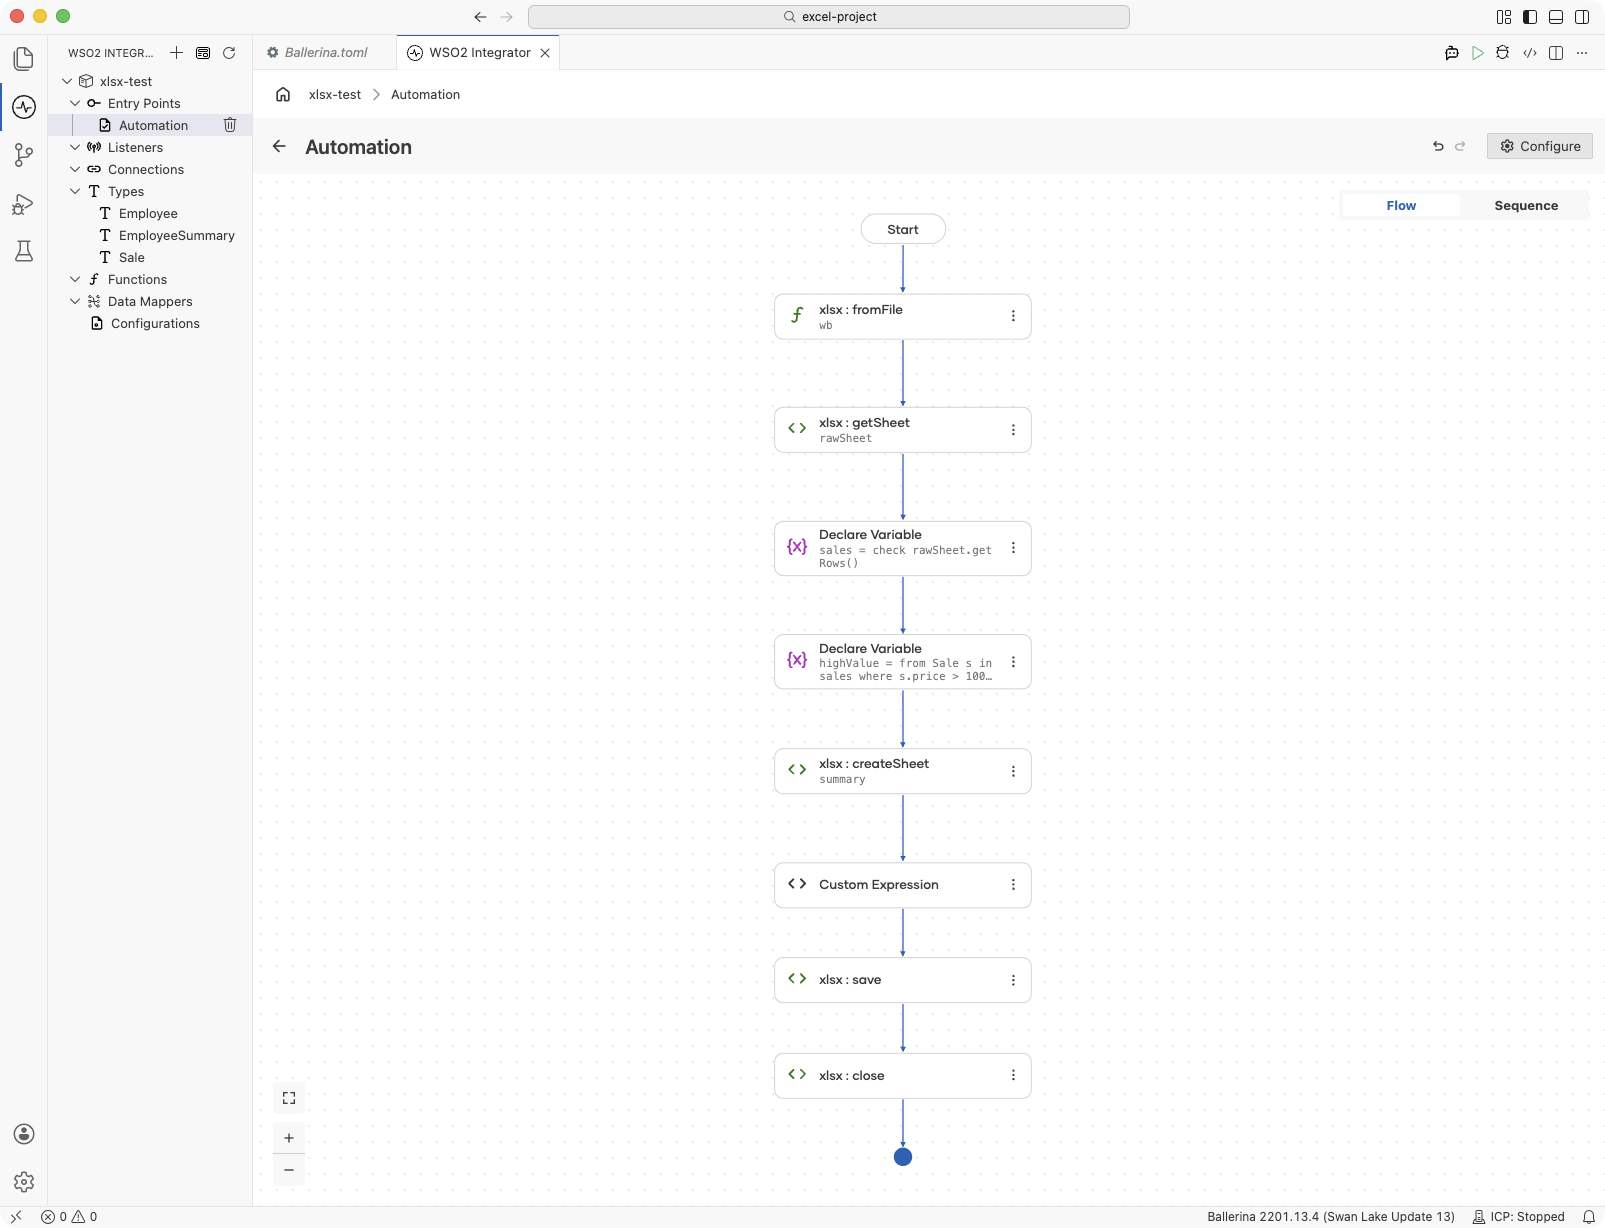1605x1228 pixels.
Task: Select the xlsx : getSheet node
Action: (903, 430)
